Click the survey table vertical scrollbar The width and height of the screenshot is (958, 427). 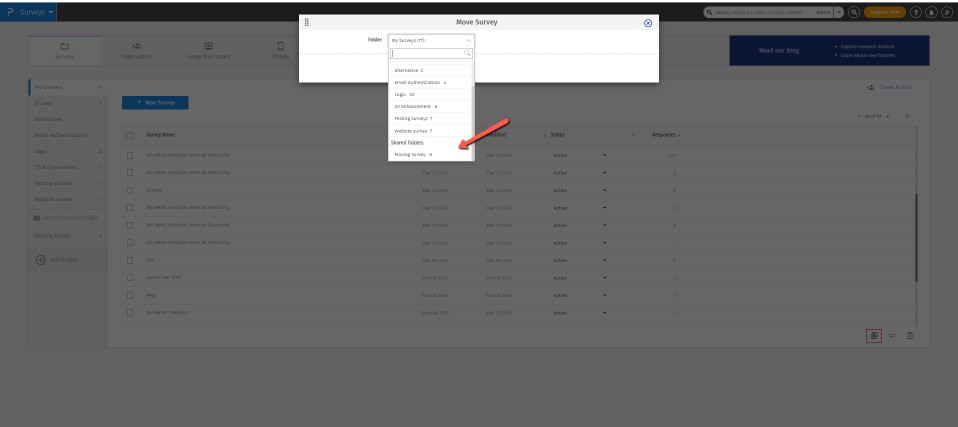coord(916,238)
